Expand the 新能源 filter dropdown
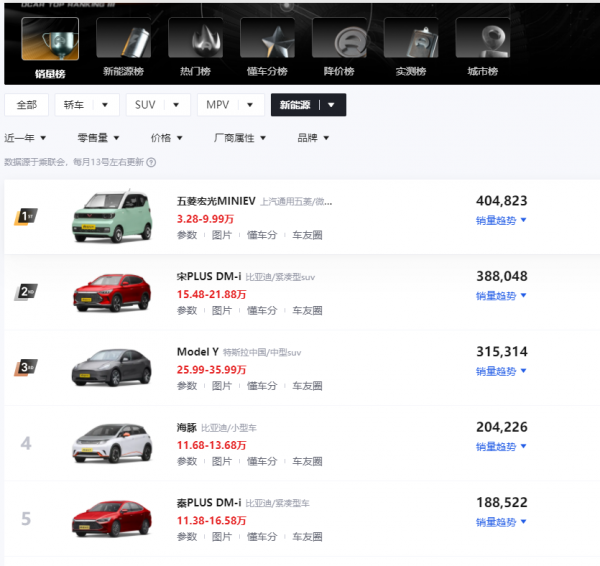 (x=308, y=105)
